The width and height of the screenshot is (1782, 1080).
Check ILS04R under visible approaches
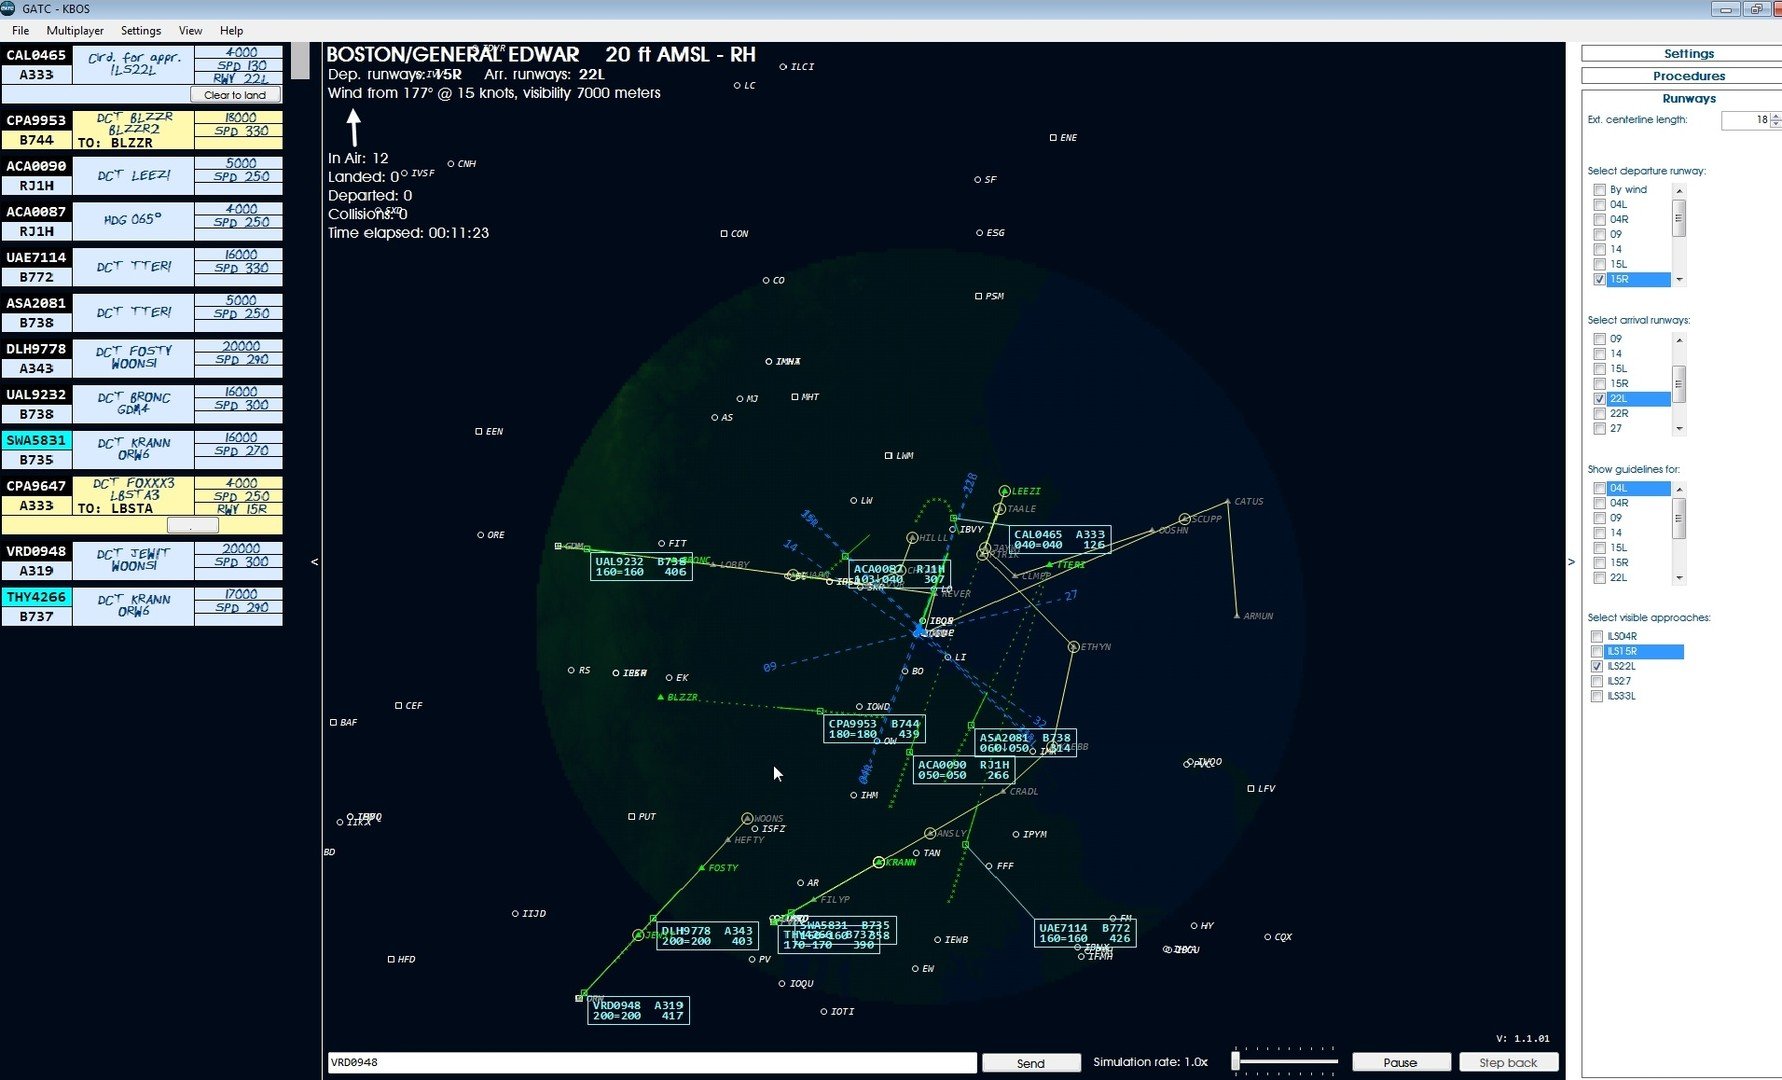click(1597, 636)
